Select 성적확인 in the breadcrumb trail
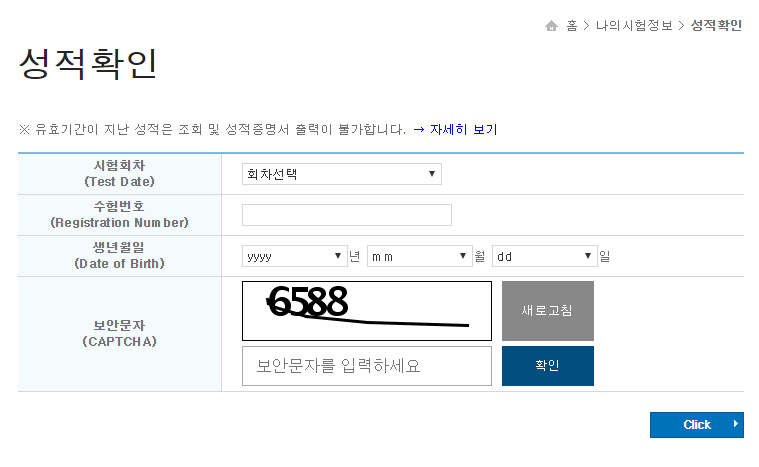 click(716, 26)
